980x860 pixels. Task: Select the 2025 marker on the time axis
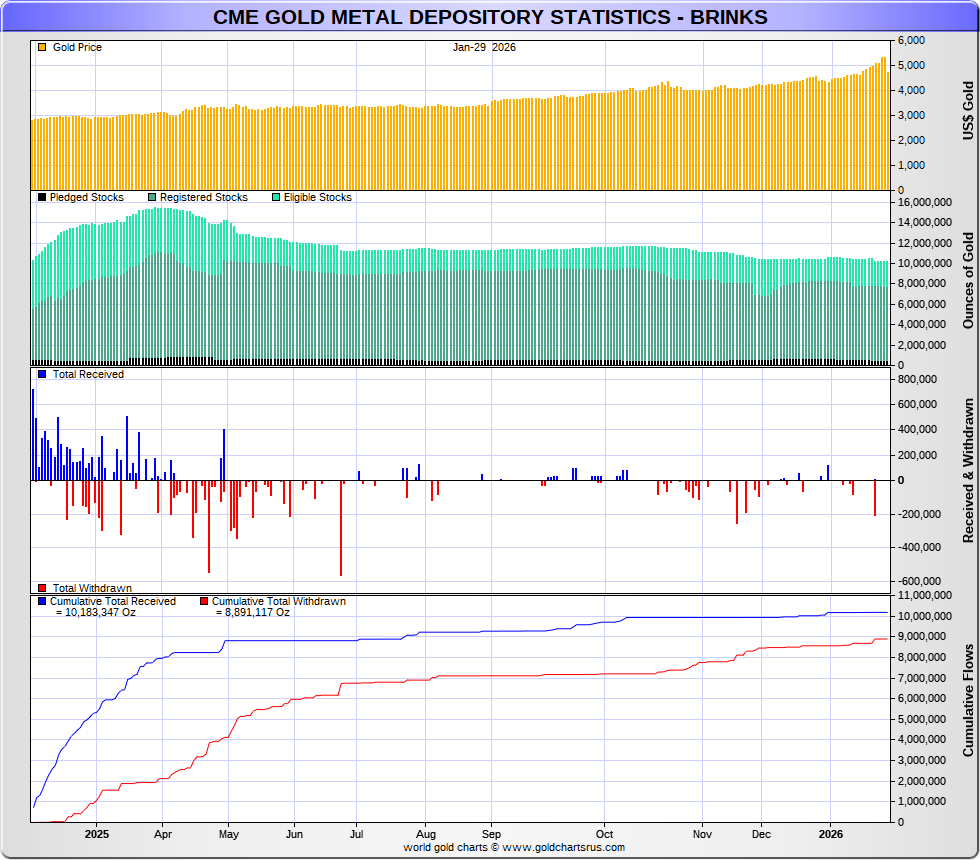[x=97, y=833]
